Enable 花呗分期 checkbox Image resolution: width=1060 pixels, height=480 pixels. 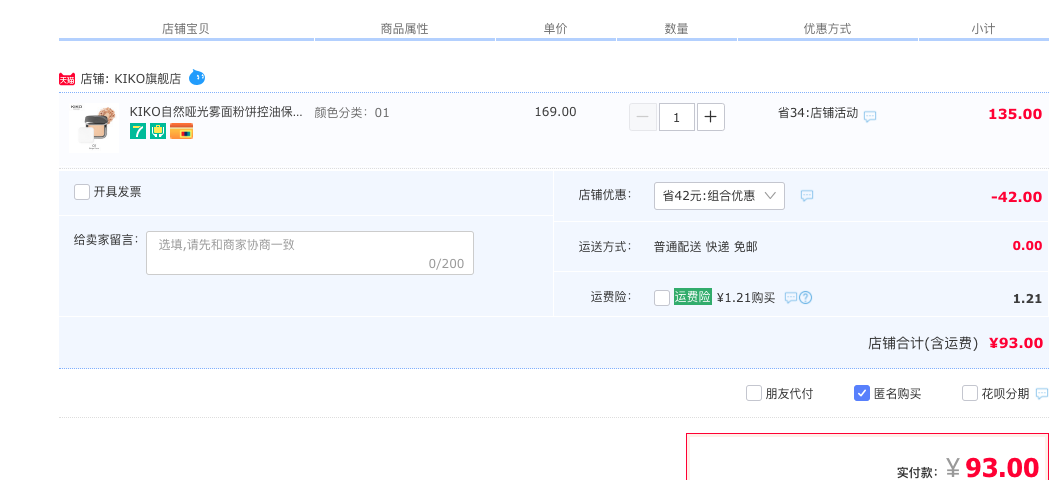click(x=969, y=393)
